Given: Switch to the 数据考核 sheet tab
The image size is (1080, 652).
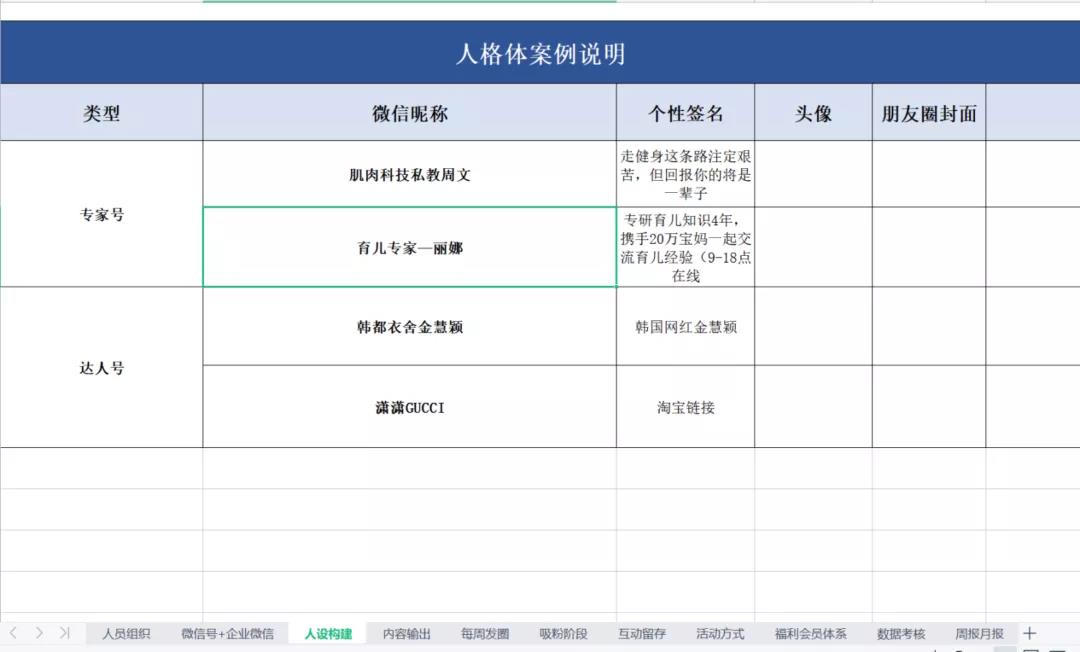Looking at the screenshot, I should (x=901, y=634).
